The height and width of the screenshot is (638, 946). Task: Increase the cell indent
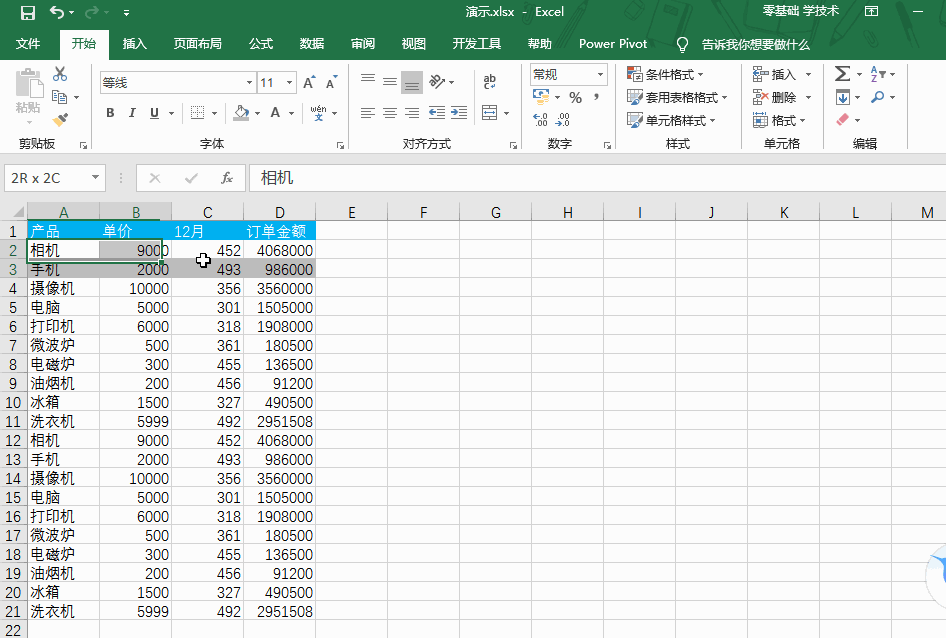click(459, 113)
